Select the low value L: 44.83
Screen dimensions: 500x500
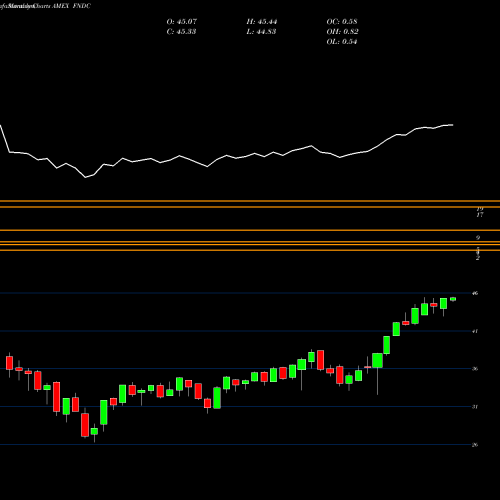point(261,32)
